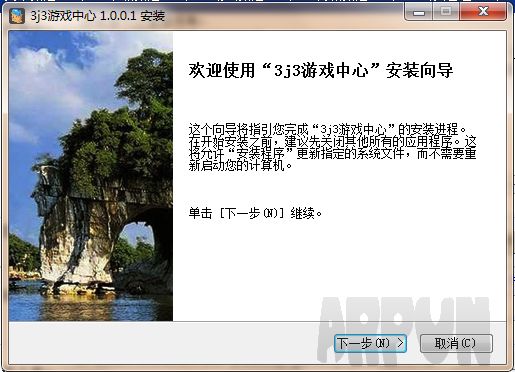This screenshot has height=372, width=515.
Task: Click the 3j3游戏中心 installer icon in title bar
Action: (17, 16)
